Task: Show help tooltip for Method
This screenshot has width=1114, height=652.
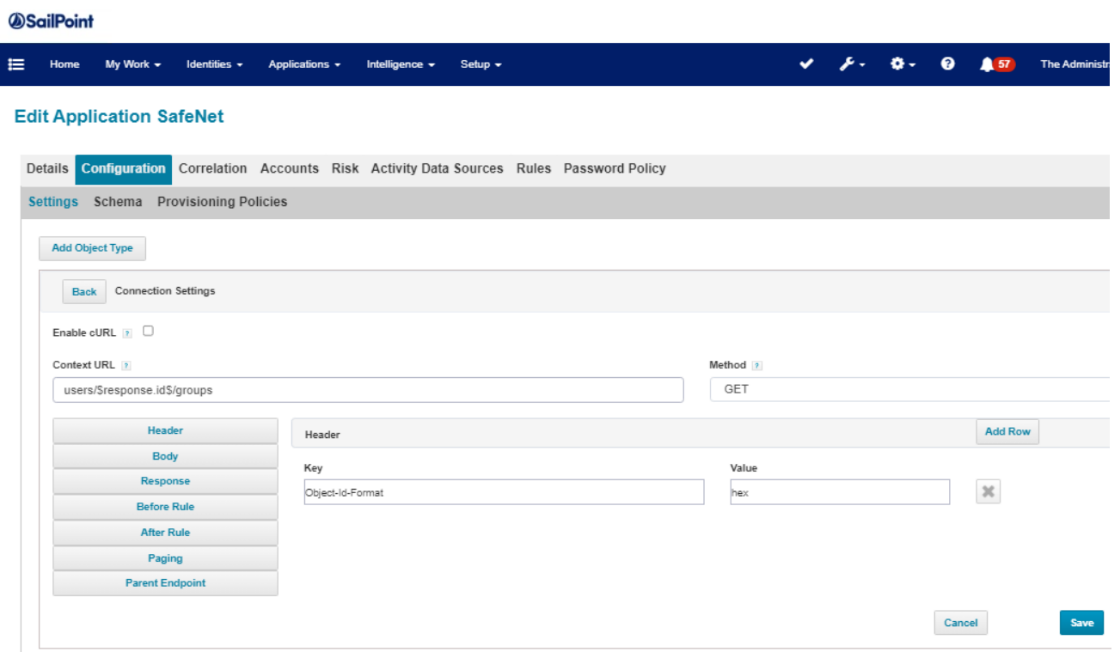Action: (x=757, y=366)
